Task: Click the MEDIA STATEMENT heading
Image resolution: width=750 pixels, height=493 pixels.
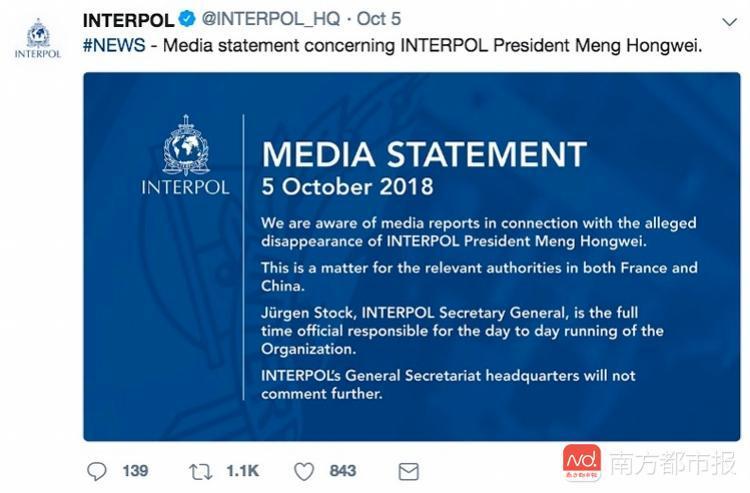Action: tap(424, 154)
